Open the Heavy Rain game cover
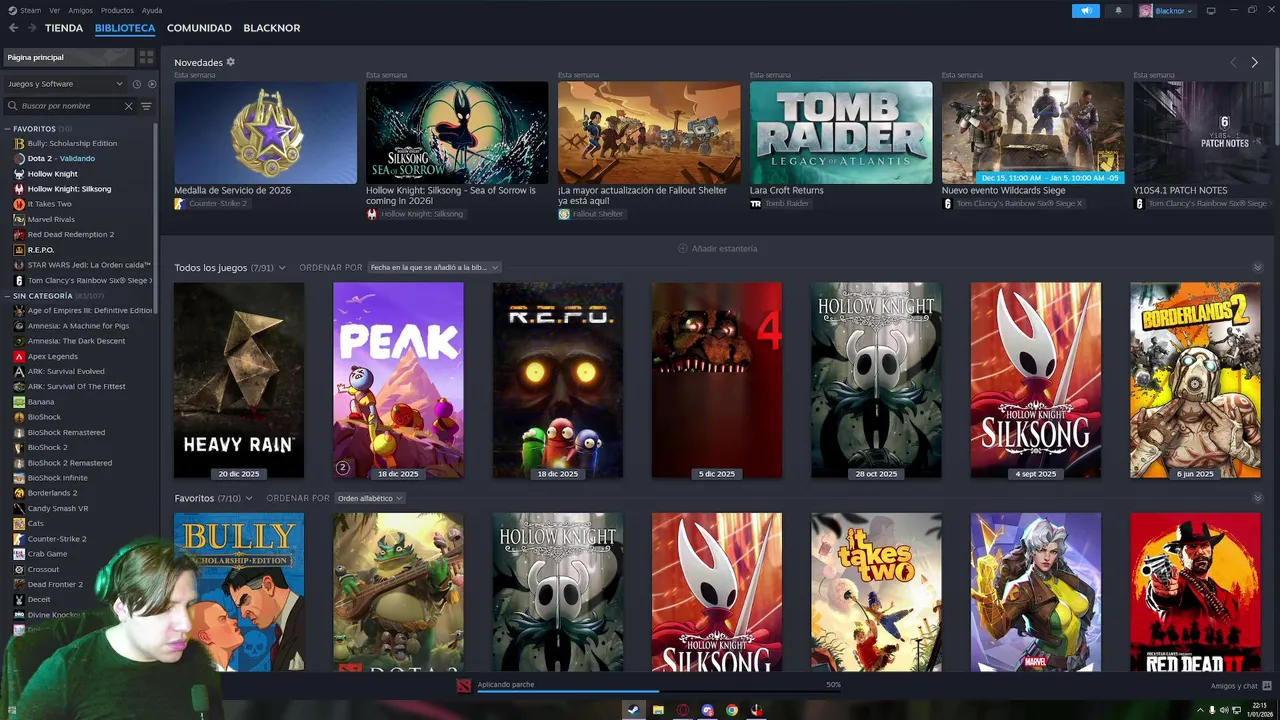 tap(239, 380)
